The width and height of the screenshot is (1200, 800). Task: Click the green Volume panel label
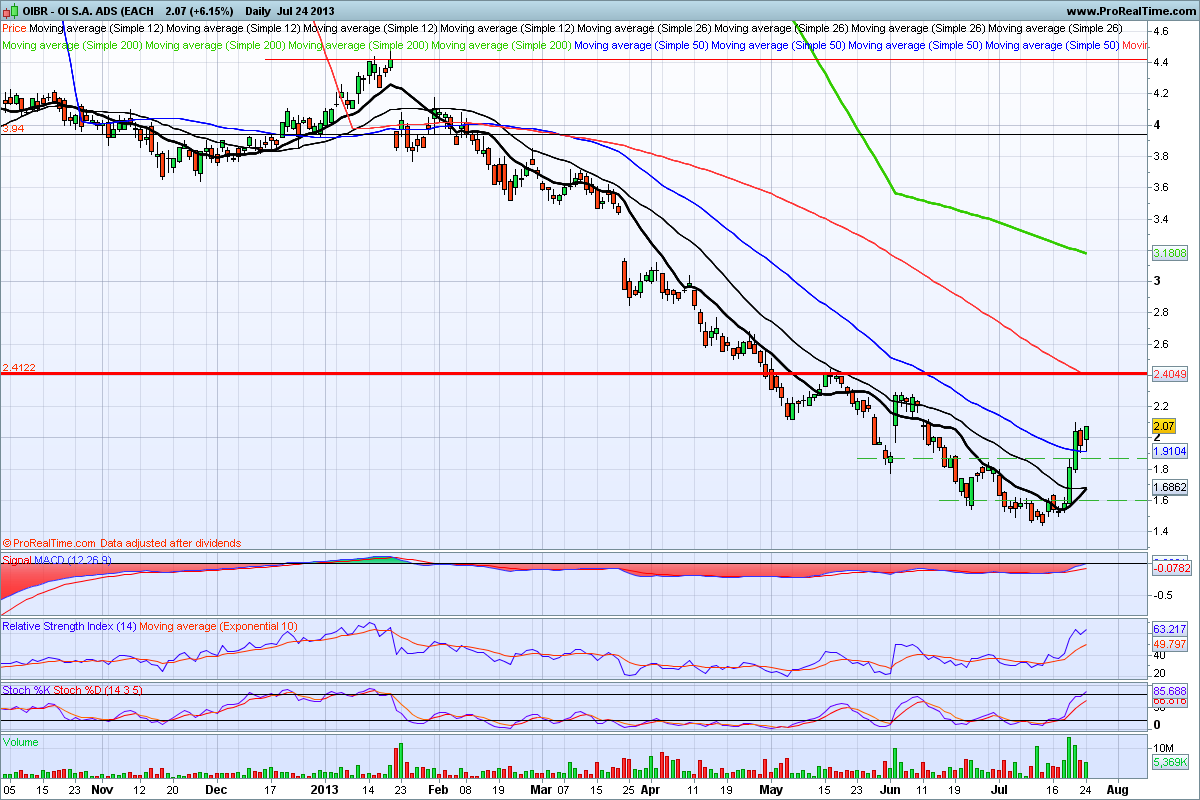click(22, 742)
